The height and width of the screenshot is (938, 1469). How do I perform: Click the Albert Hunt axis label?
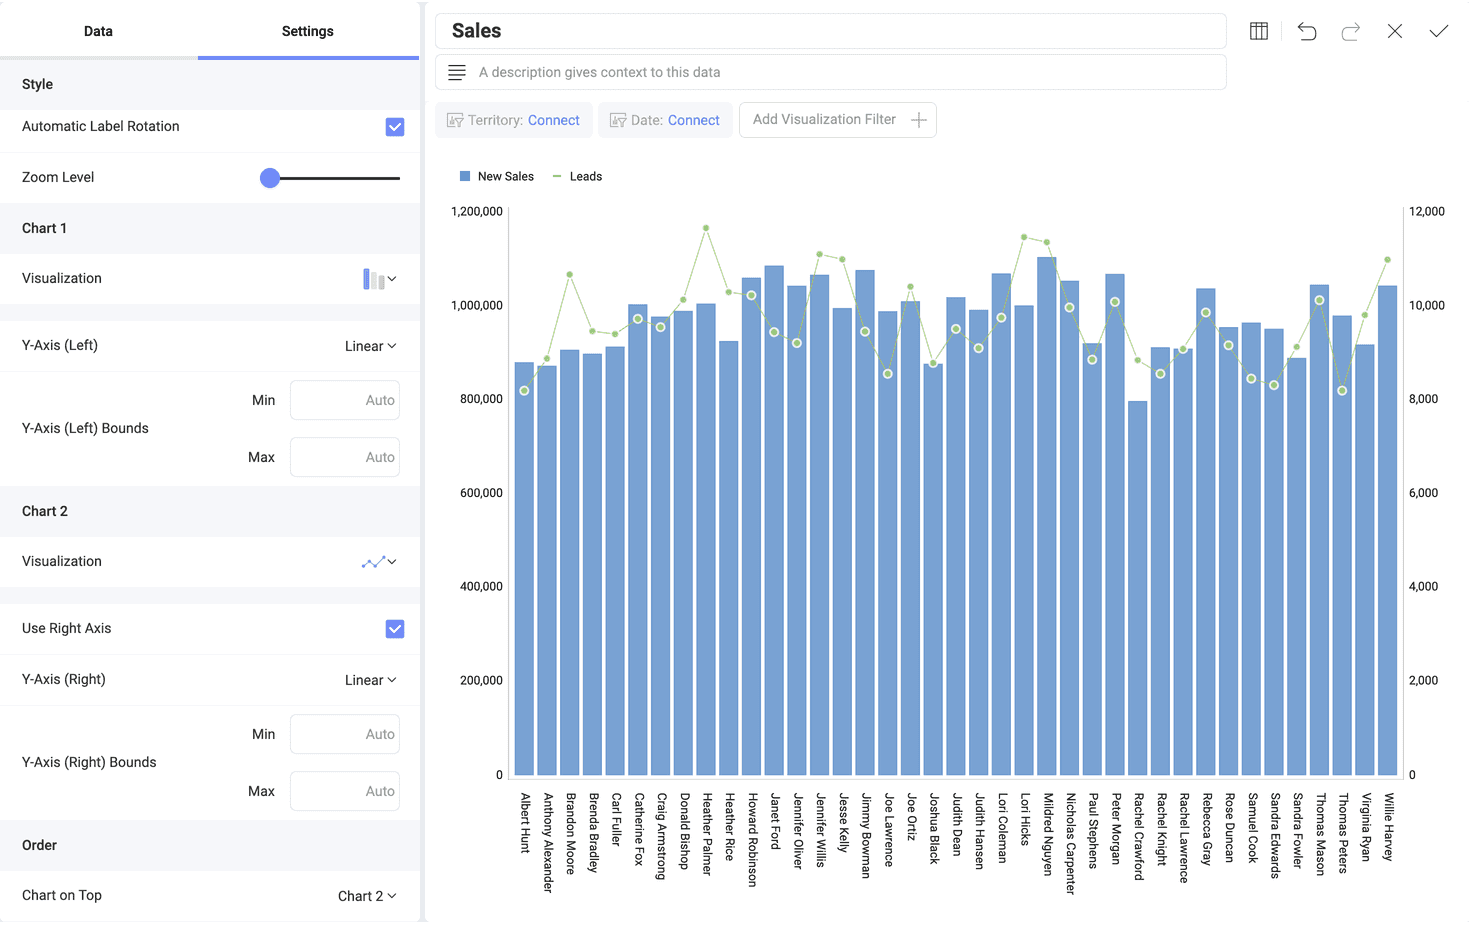[525, 823]
